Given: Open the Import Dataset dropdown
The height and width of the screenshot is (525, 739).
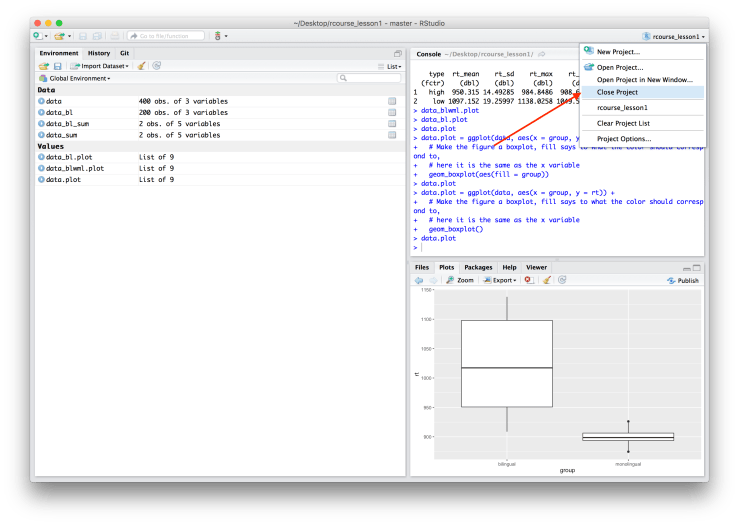Looking at the screenshot, I should pyautogui.click(x=99, y=66).
